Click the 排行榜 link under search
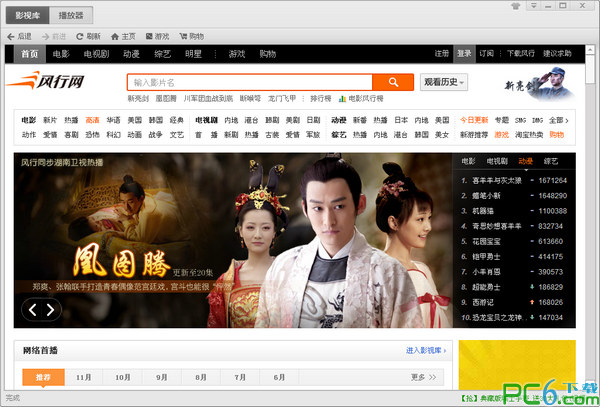The width and height of the screenshot is (600, 407). click(x=321, y=99)
